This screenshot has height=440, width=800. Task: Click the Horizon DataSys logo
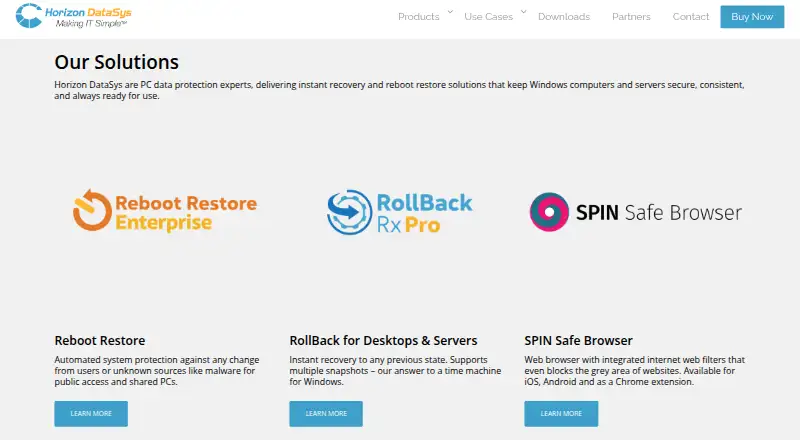click(x=73, y=16)
